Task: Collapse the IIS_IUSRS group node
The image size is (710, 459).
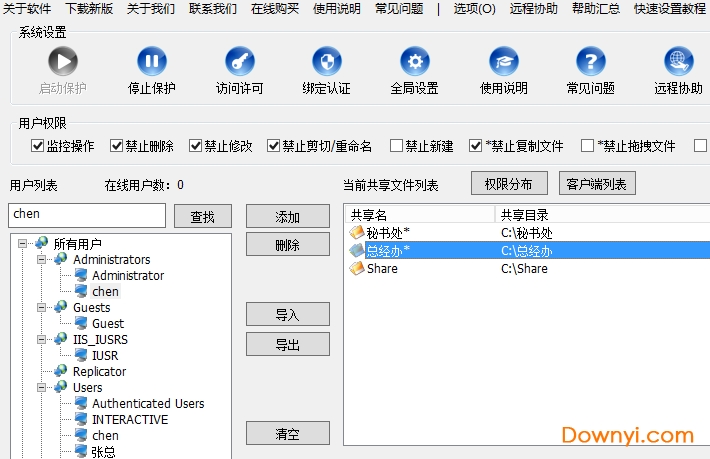Action: coord(41,339)
